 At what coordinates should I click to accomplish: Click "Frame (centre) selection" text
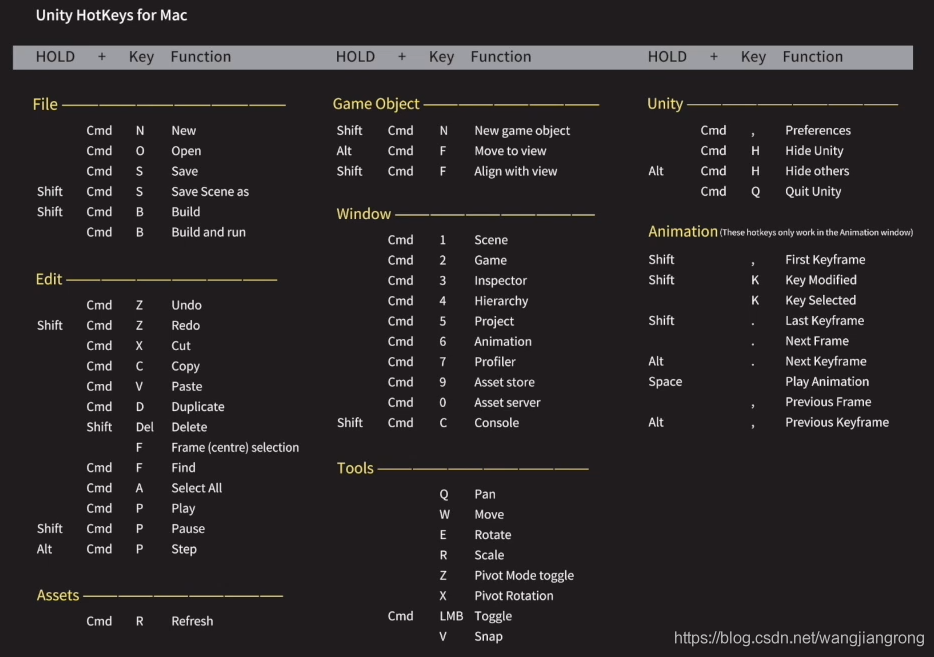pos(235,447)
